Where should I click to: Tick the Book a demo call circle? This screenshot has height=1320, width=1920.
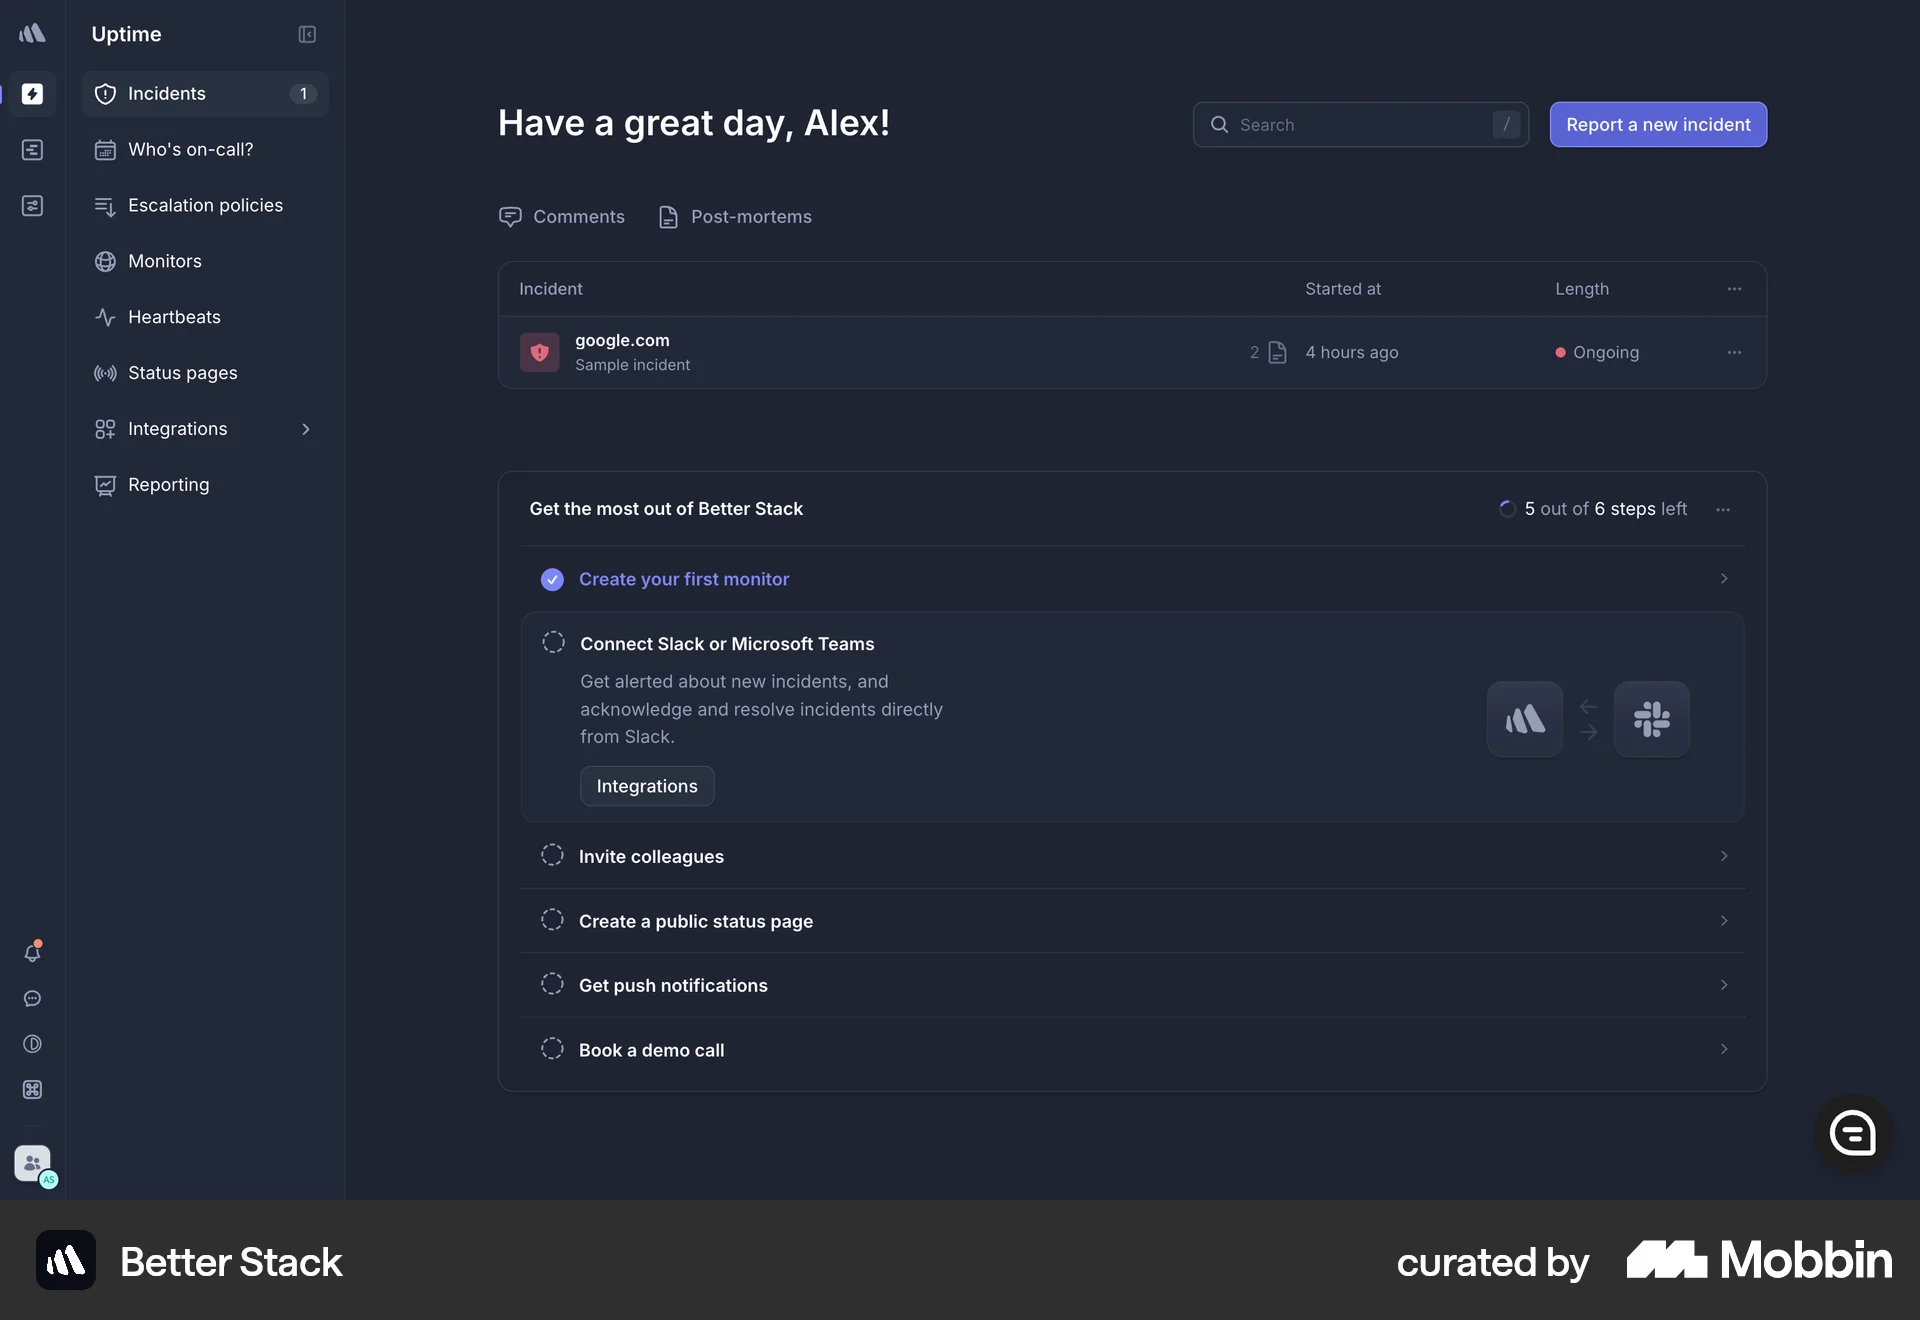551,1049
